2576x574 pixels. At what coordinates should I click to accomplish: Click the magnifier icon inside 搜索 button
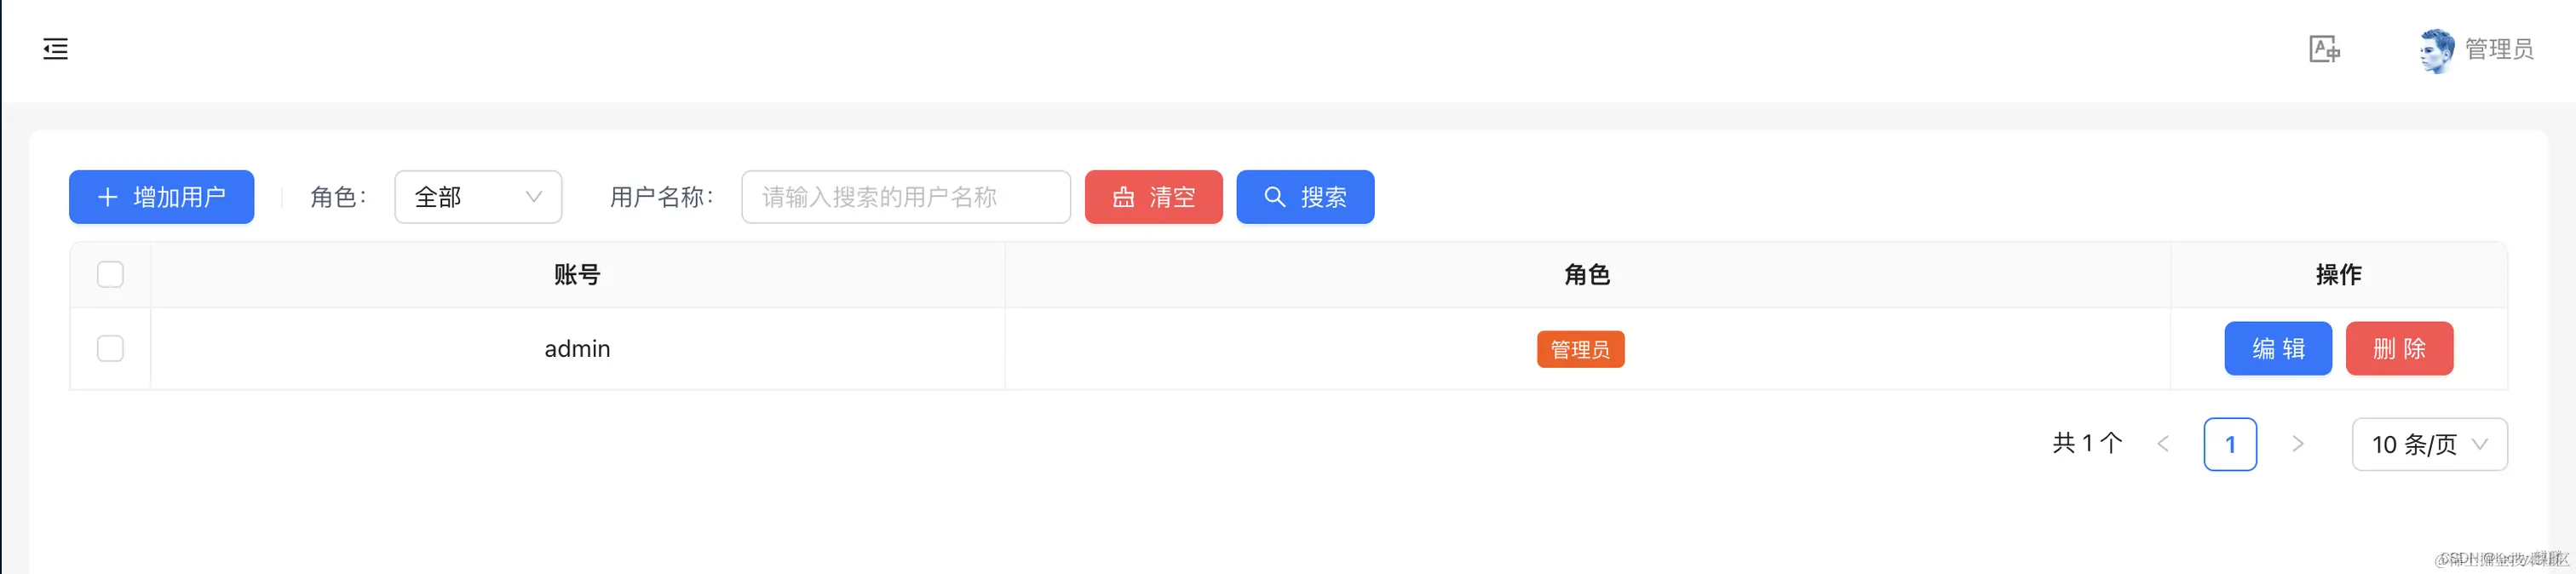(1274, 197)
